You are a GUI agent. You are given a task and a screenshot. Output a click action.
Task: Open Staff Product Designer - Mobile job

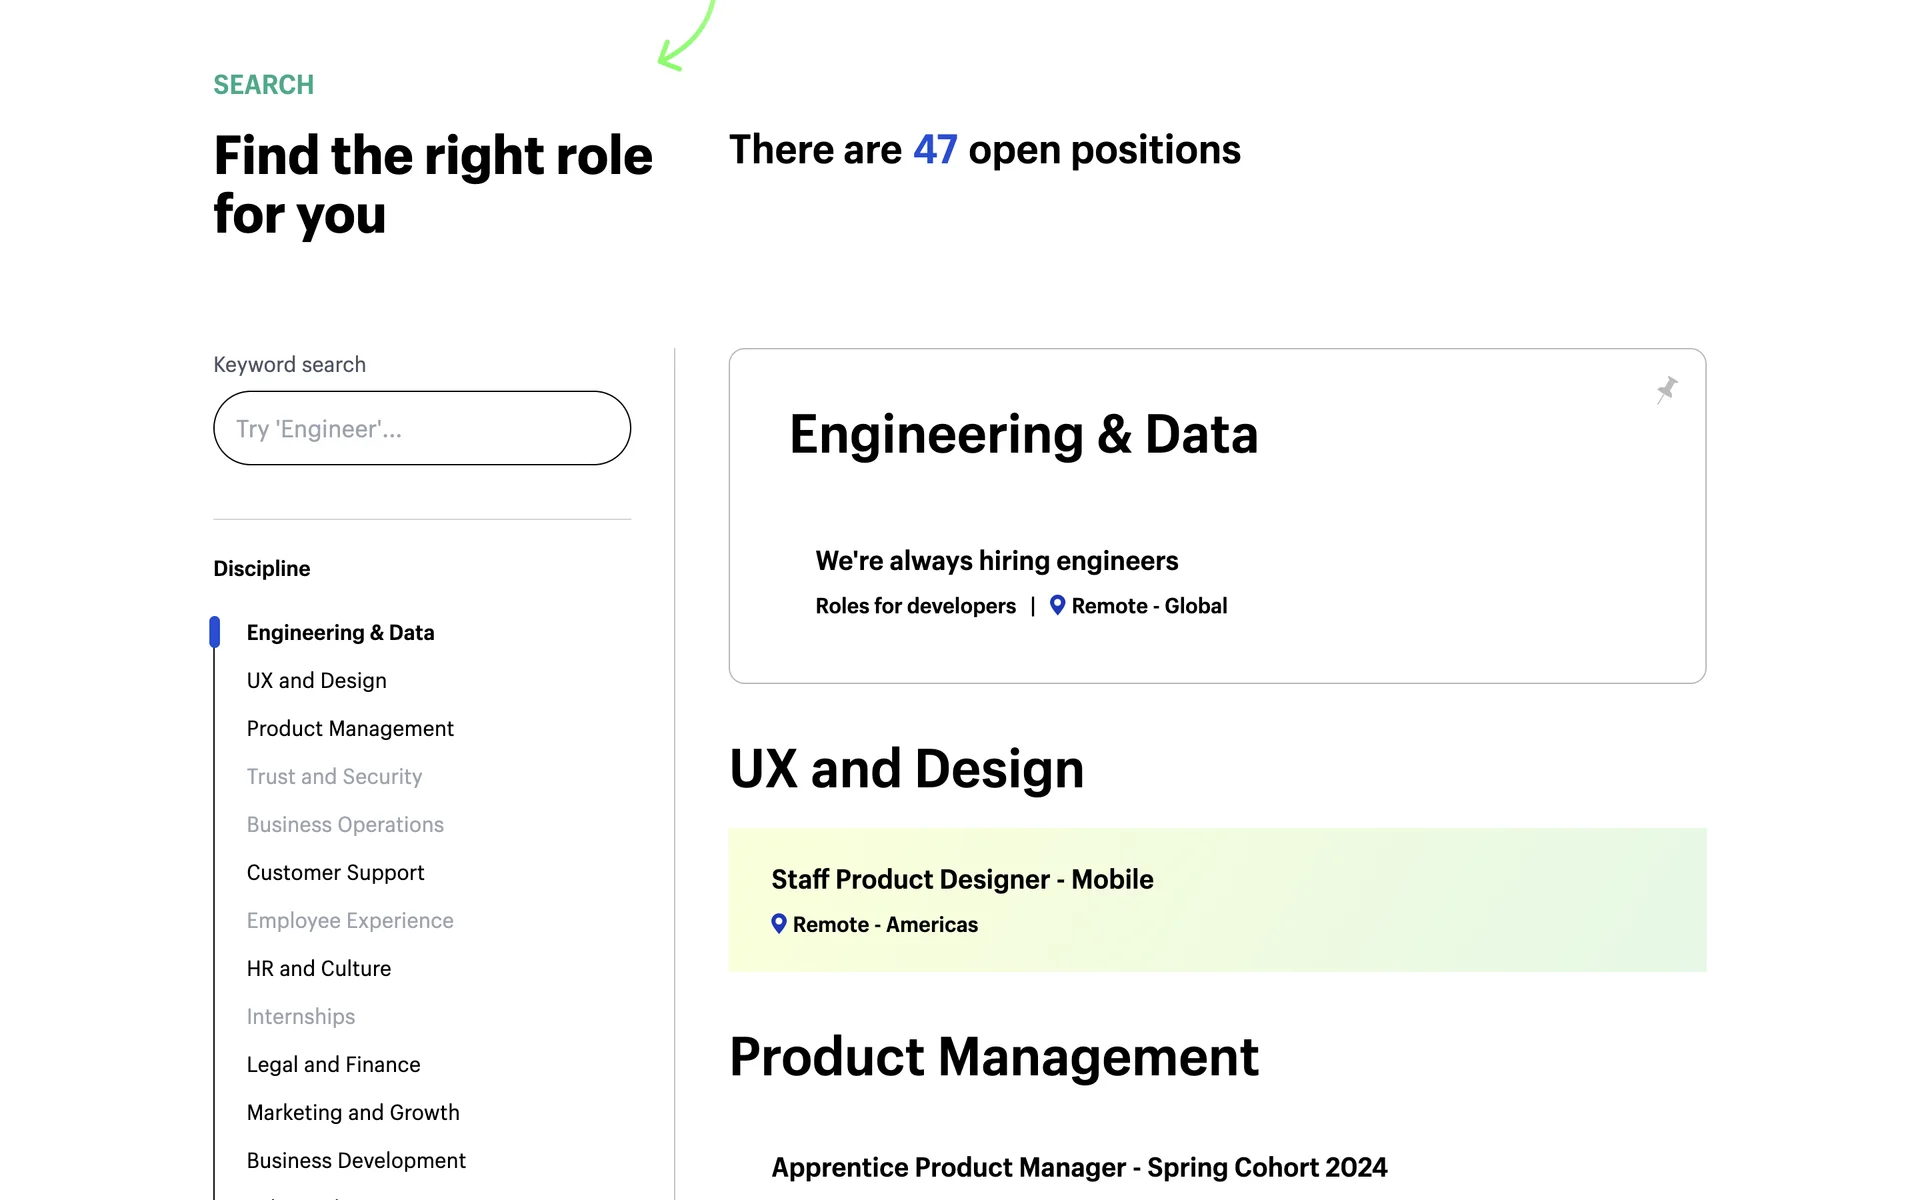[962, 880]
